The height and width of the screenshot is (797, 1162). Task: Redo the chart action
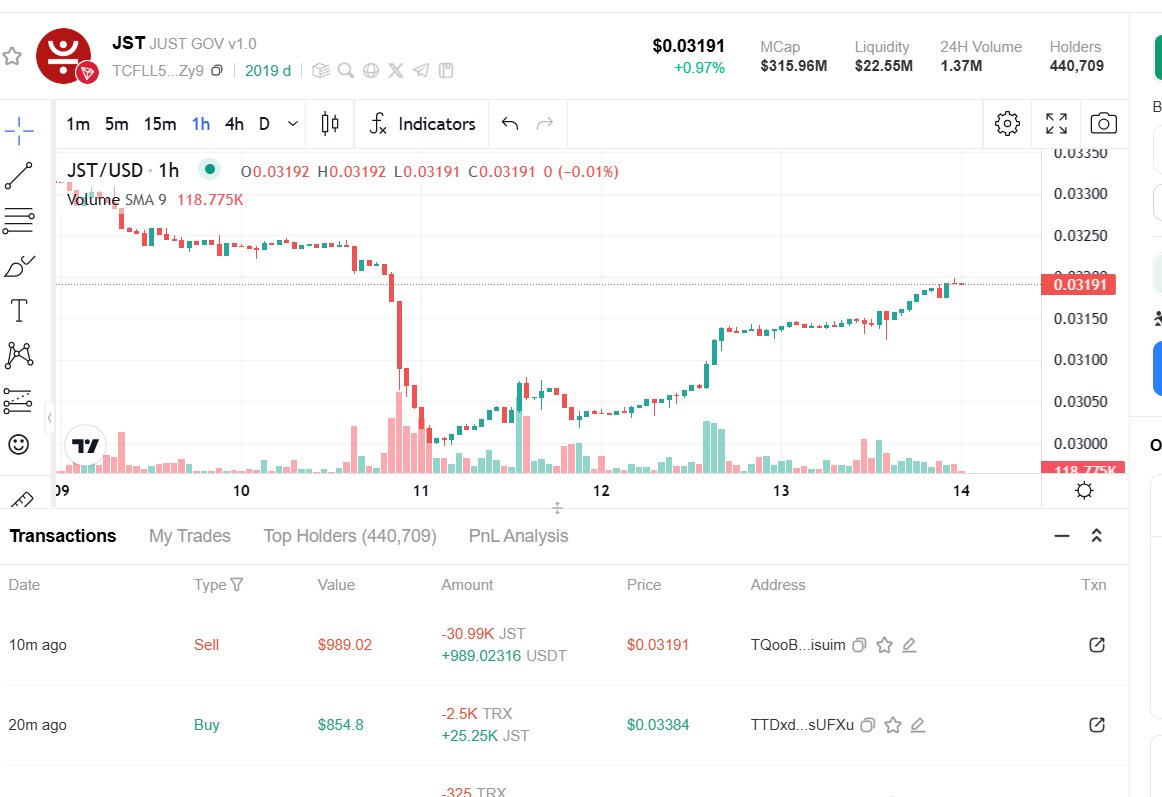[545, 123]
